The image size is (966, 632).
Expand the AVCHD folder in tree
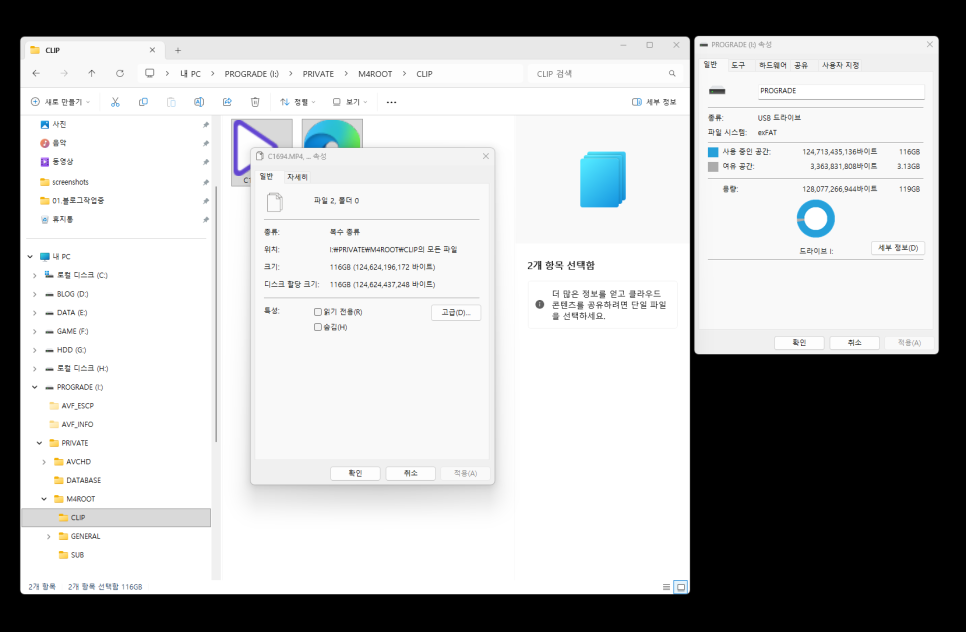44,461
